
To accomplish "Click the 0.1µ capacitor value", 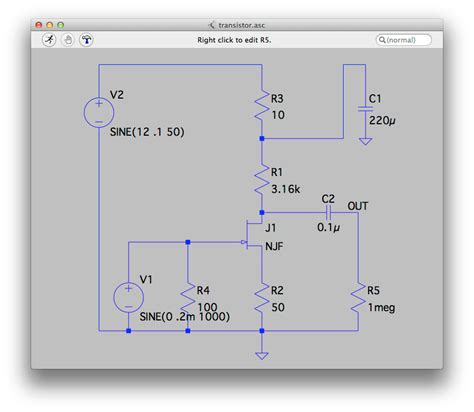I will pos(329,228).
